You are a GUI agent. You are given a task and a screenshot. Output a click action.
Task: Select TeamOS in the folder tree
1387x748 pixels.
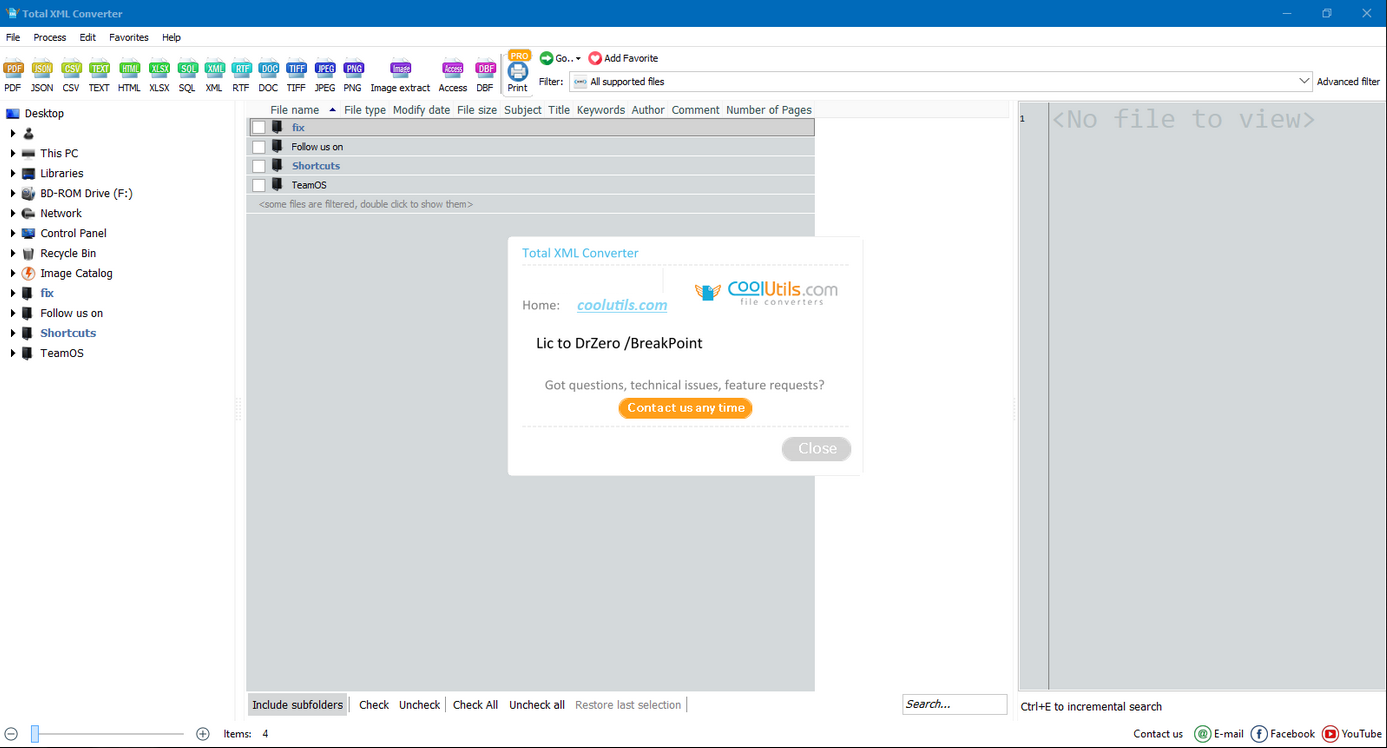[62, 353]
